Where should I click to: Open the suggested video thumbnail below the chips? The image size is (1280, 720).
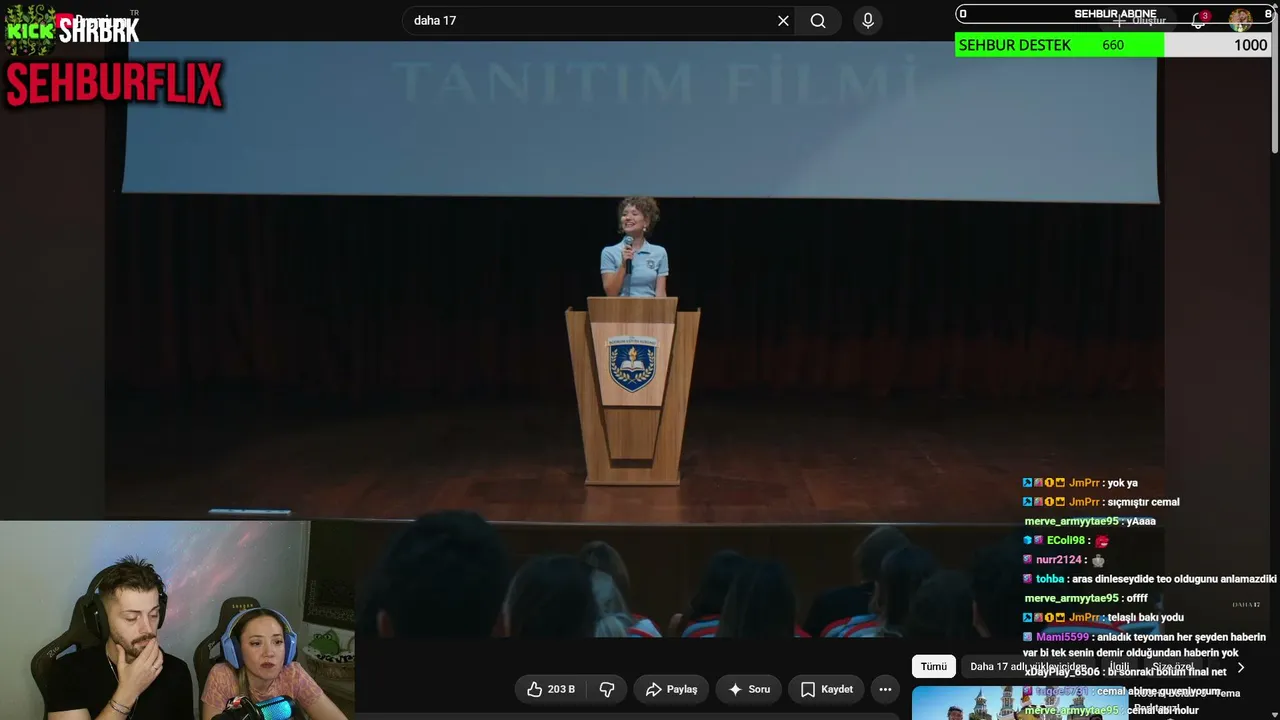(1018, 703)
